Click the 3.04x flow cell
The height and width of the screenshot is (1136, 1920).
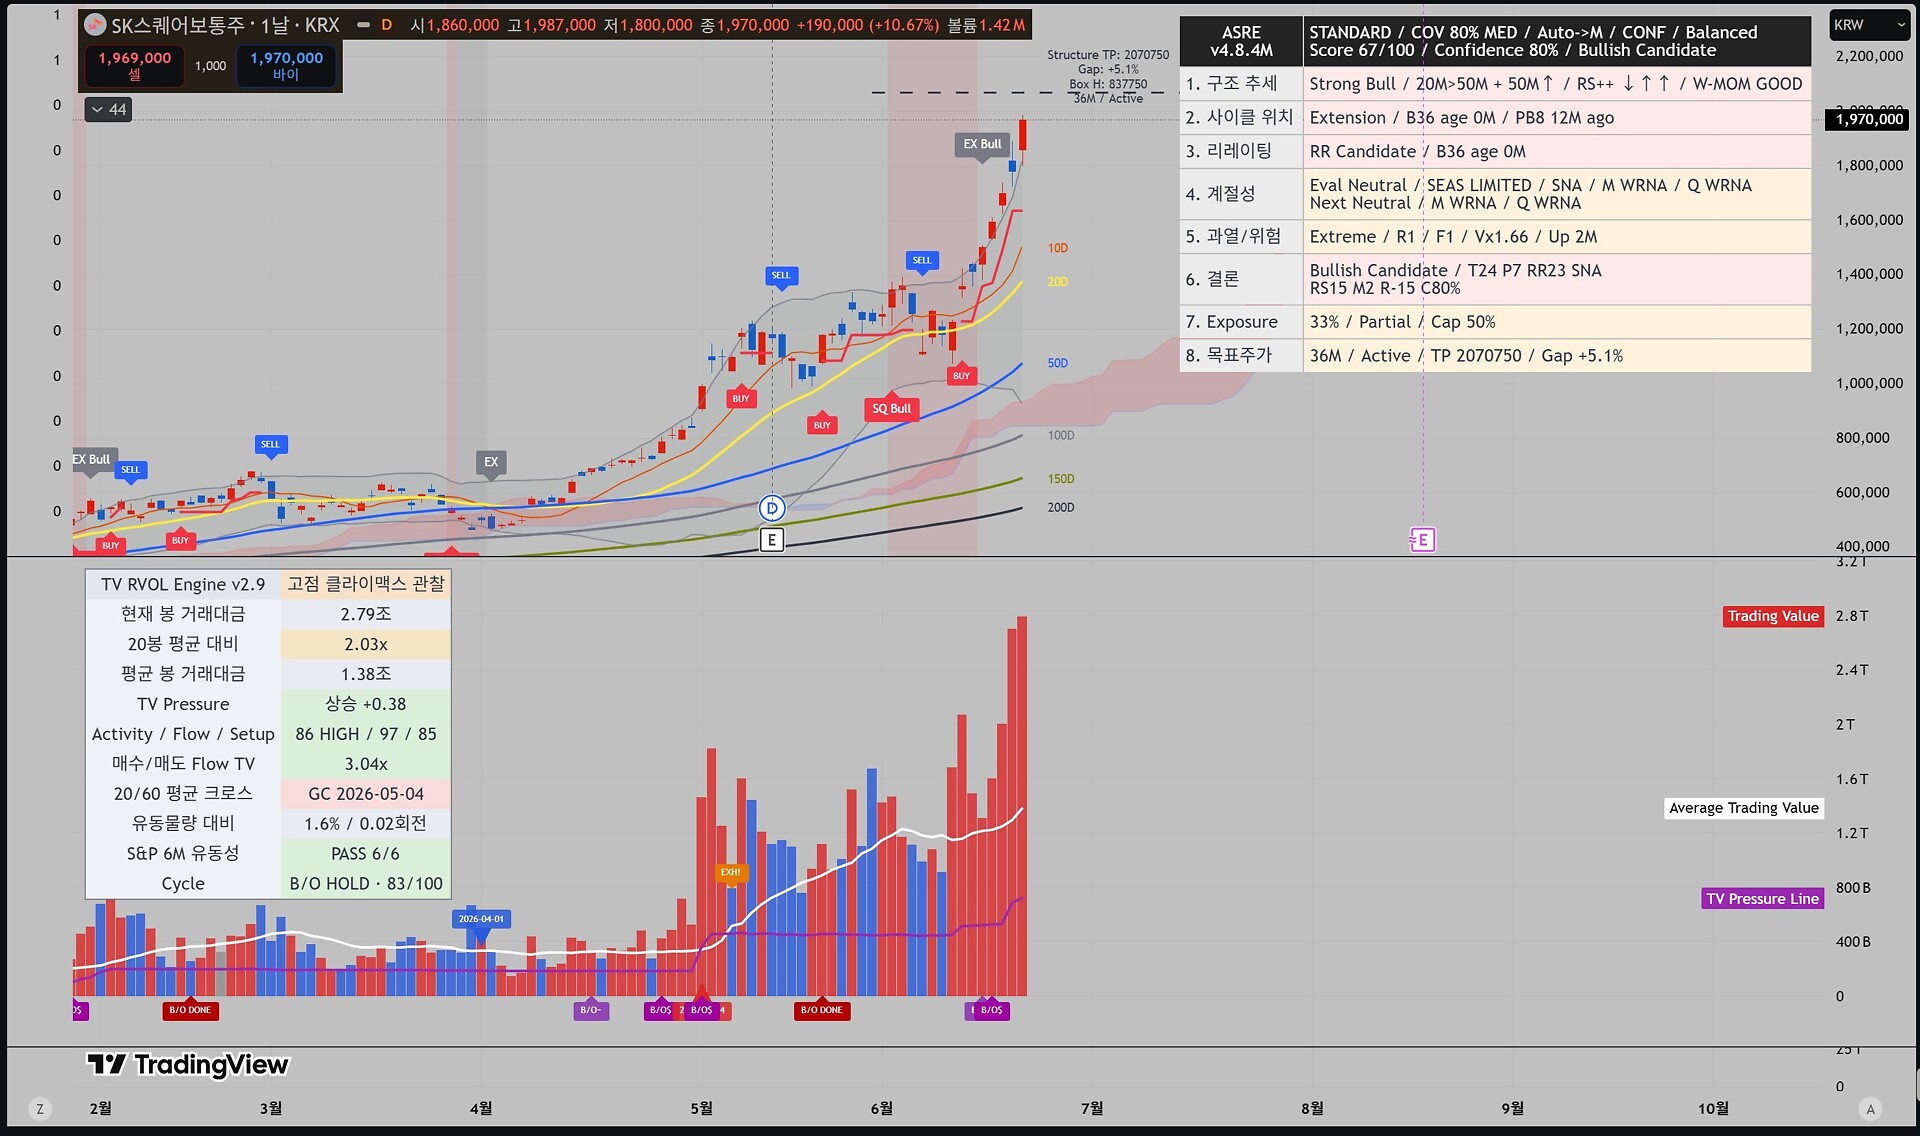point(366,764)
